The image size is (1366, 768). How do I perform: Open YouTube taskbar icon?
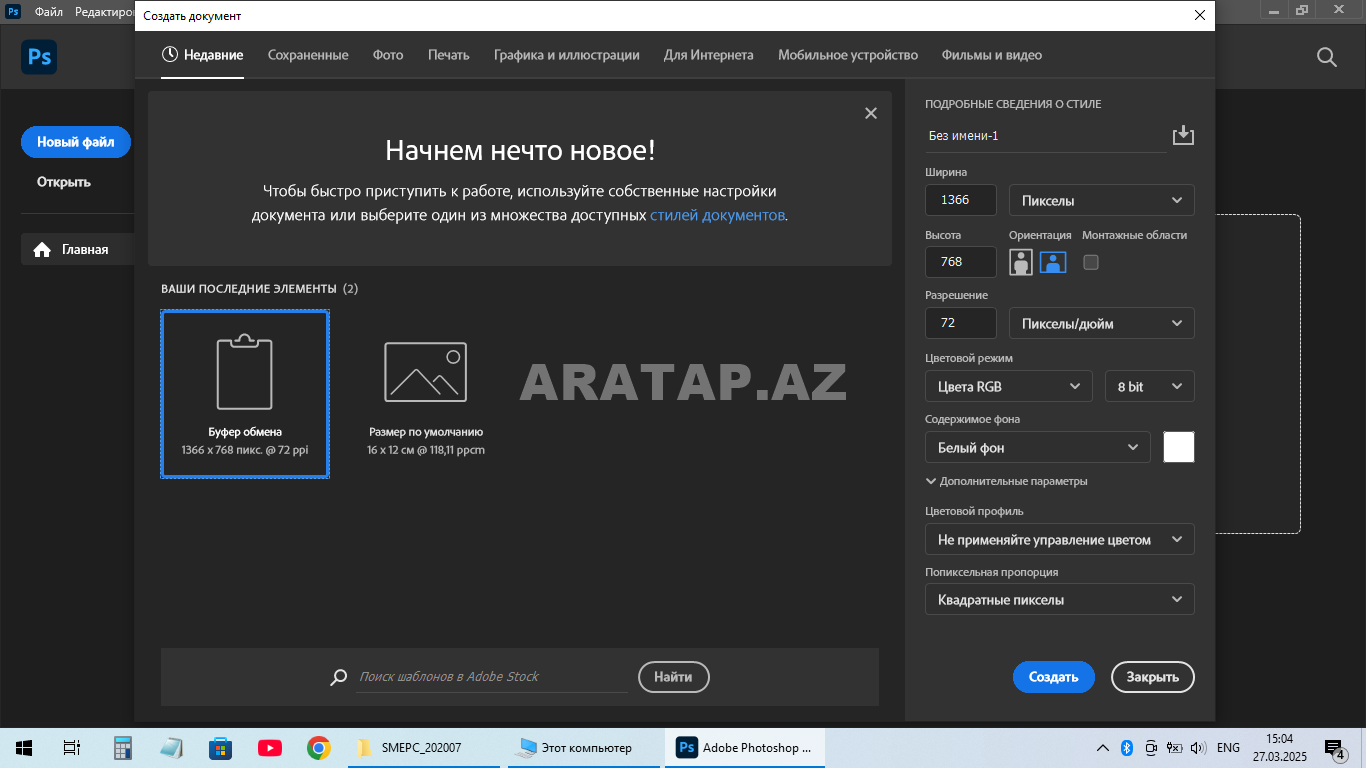pos(269,747)
